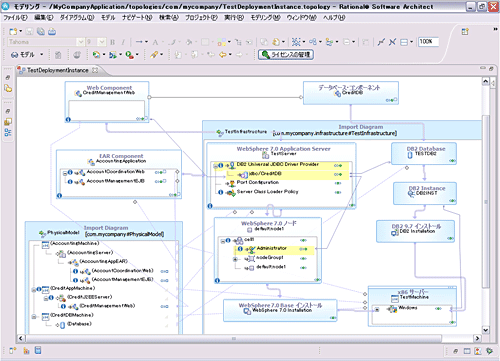
Task: Click WebSphere 7.0 Base インストール unit
Action: click(x=280, y=310)
